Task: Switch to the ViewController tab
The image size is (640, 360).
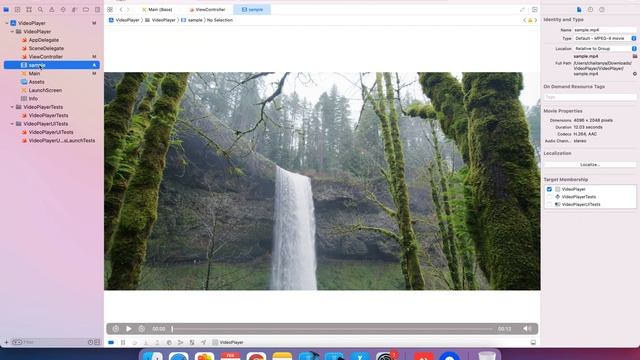Action: click(207, 9)
